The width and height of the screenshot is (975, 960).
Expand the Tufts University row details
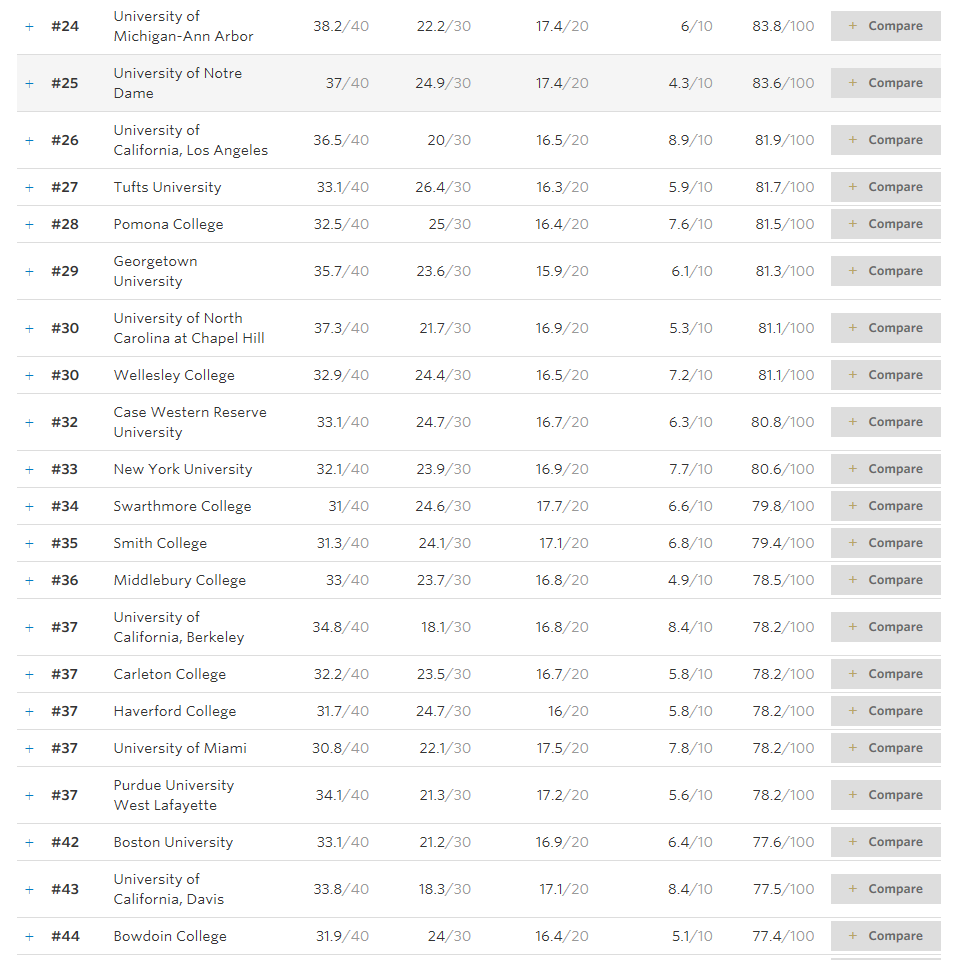pos(29,187)
